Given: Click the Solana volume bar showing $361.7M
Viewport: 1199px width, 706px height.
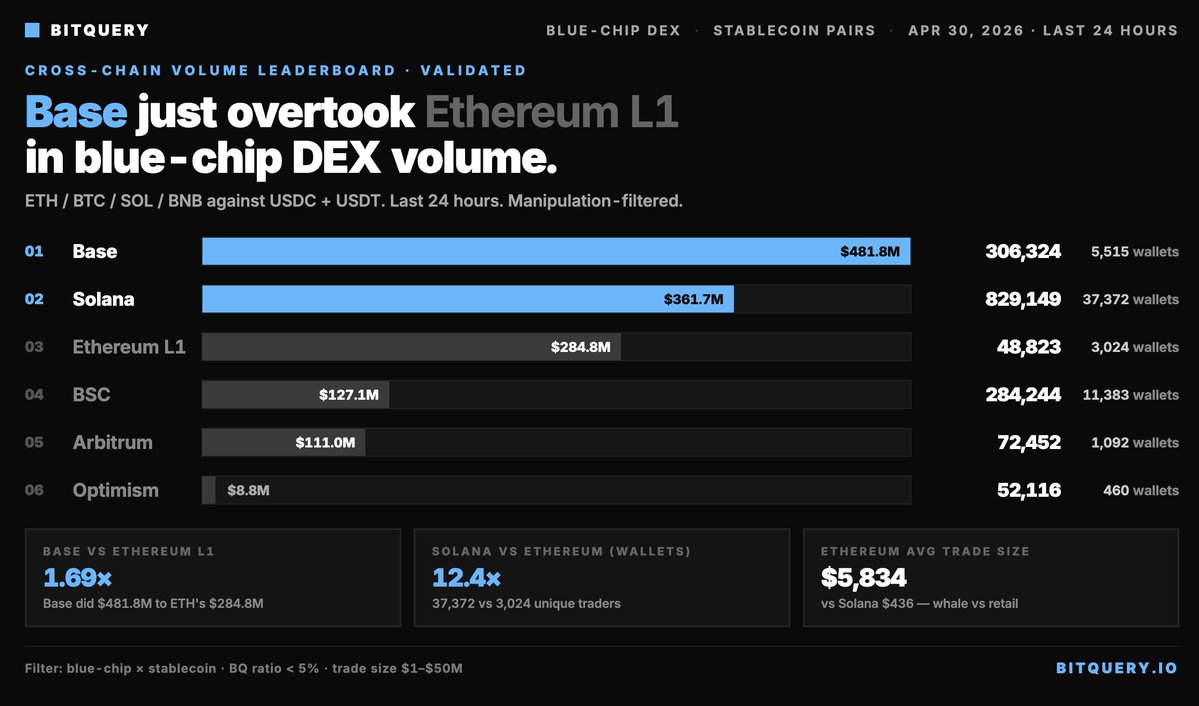Looking at the screenshot, I should click(467, 299).
